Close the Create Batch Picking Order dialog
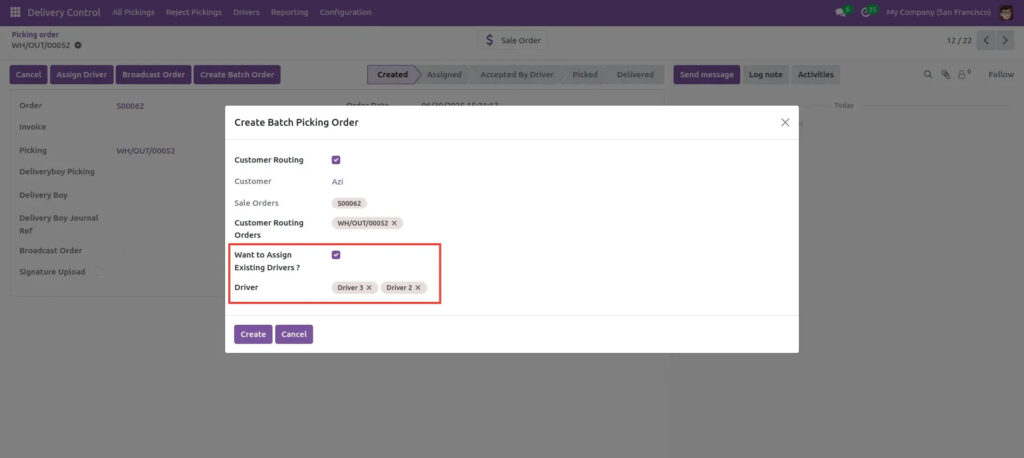 (x=785, y=122)
